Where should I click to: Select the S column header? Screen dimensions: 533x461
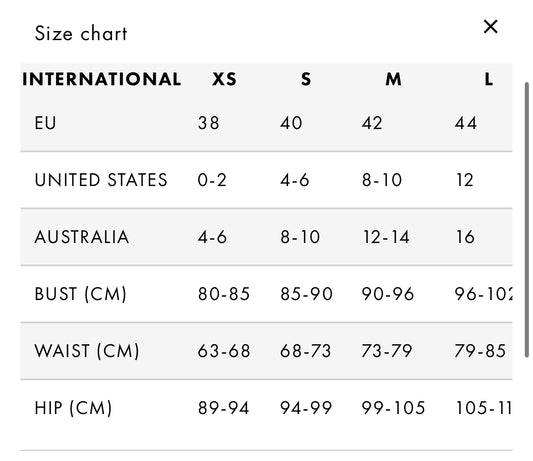[x=306, y=79]
